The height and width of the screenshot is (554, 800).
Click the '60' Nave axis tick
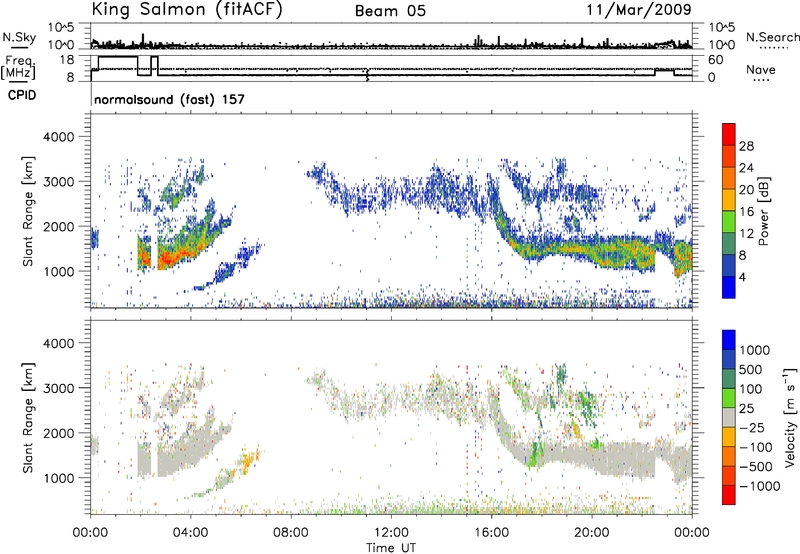715,60
